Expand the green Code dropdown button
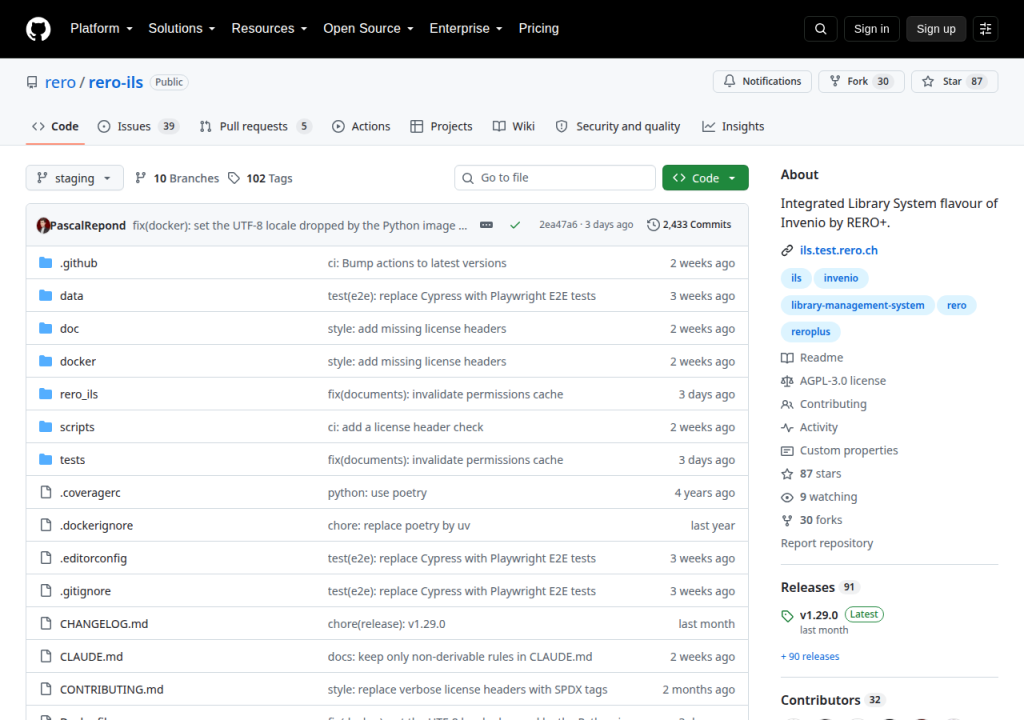 (705, 178)
